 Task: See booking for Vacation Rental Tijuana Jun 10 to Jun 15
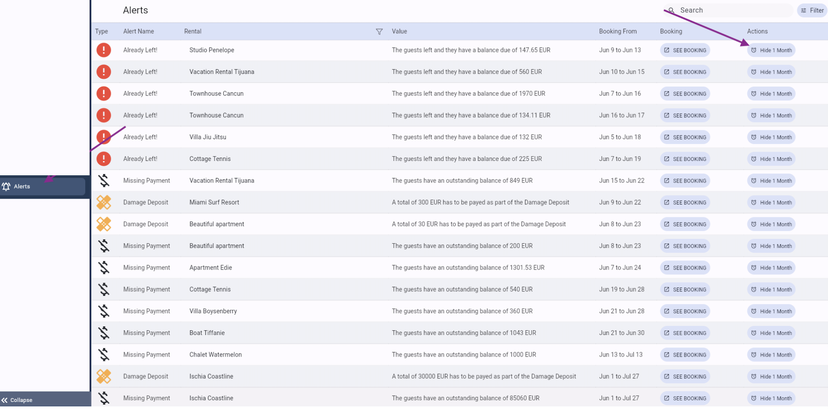pos(685,72)
